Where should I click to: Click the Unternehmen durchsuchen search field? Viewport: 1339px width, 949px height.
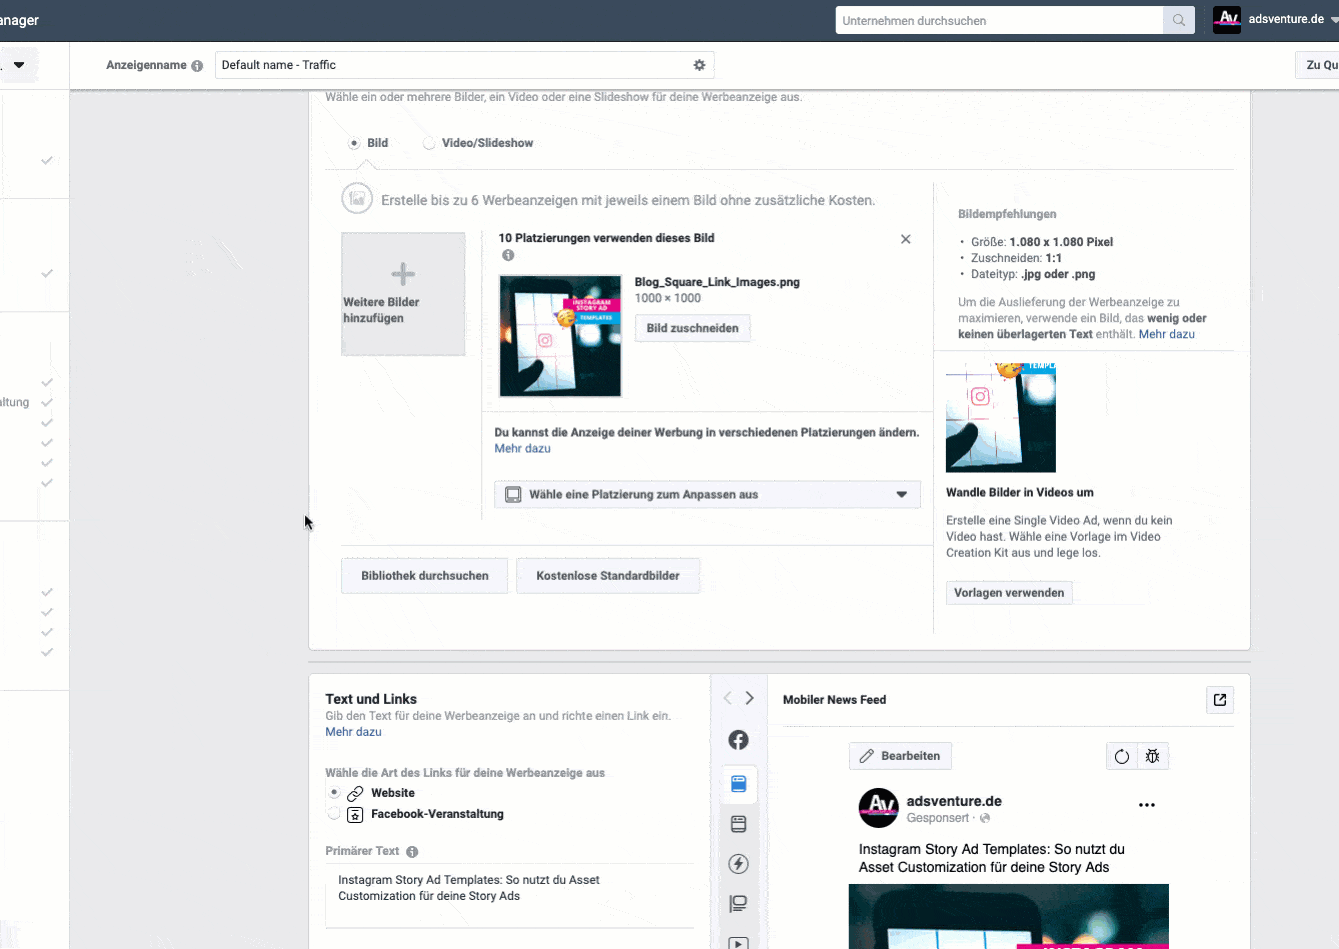(x=999, y=20)
